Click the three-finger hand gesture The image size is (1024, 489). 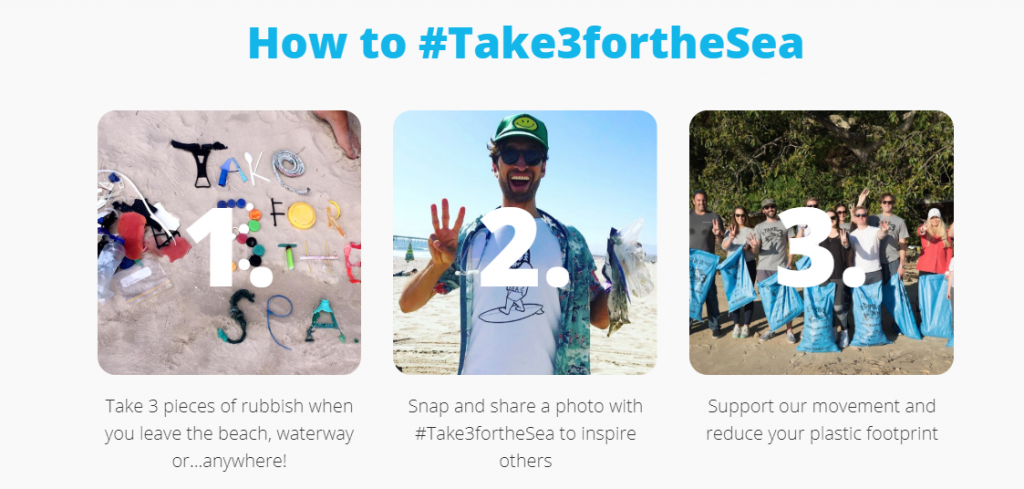[447, 233]
